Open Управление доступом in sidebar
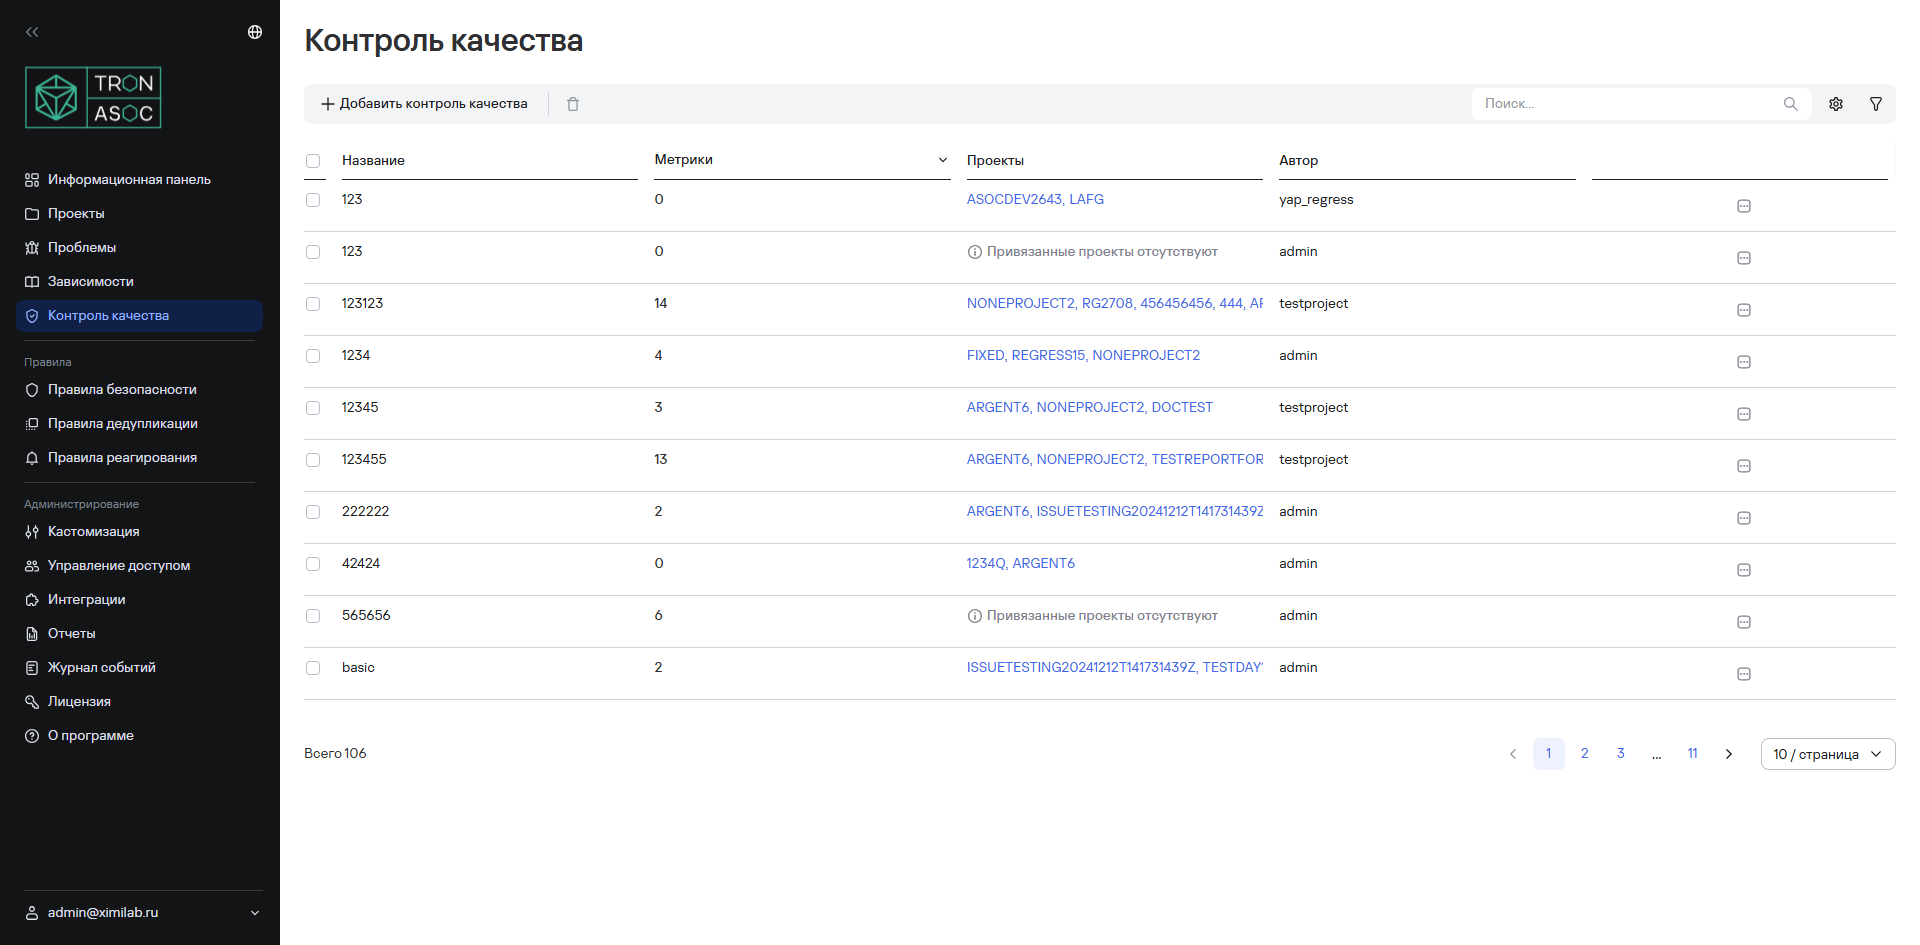 [x=139, y=566]
